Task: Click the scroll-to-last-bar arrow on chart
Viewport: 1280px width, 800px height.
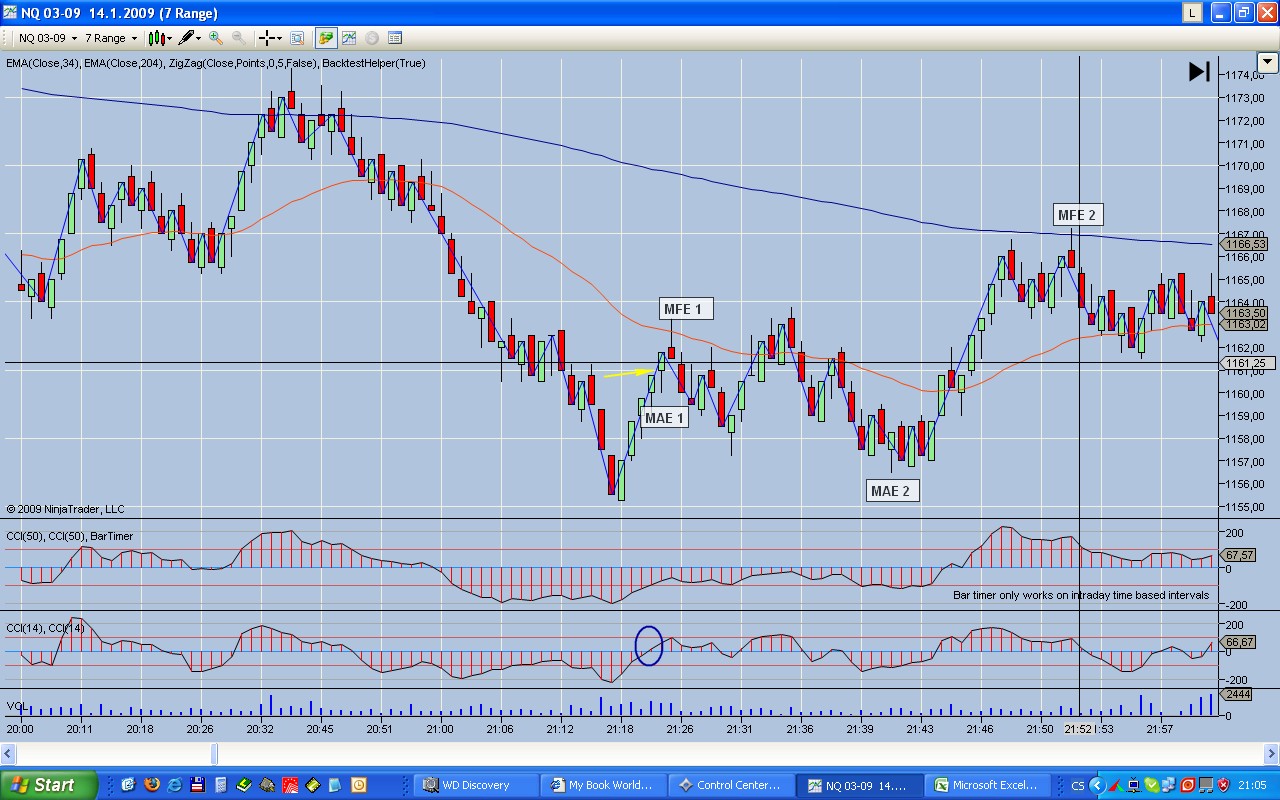Action: [1199, 72]
